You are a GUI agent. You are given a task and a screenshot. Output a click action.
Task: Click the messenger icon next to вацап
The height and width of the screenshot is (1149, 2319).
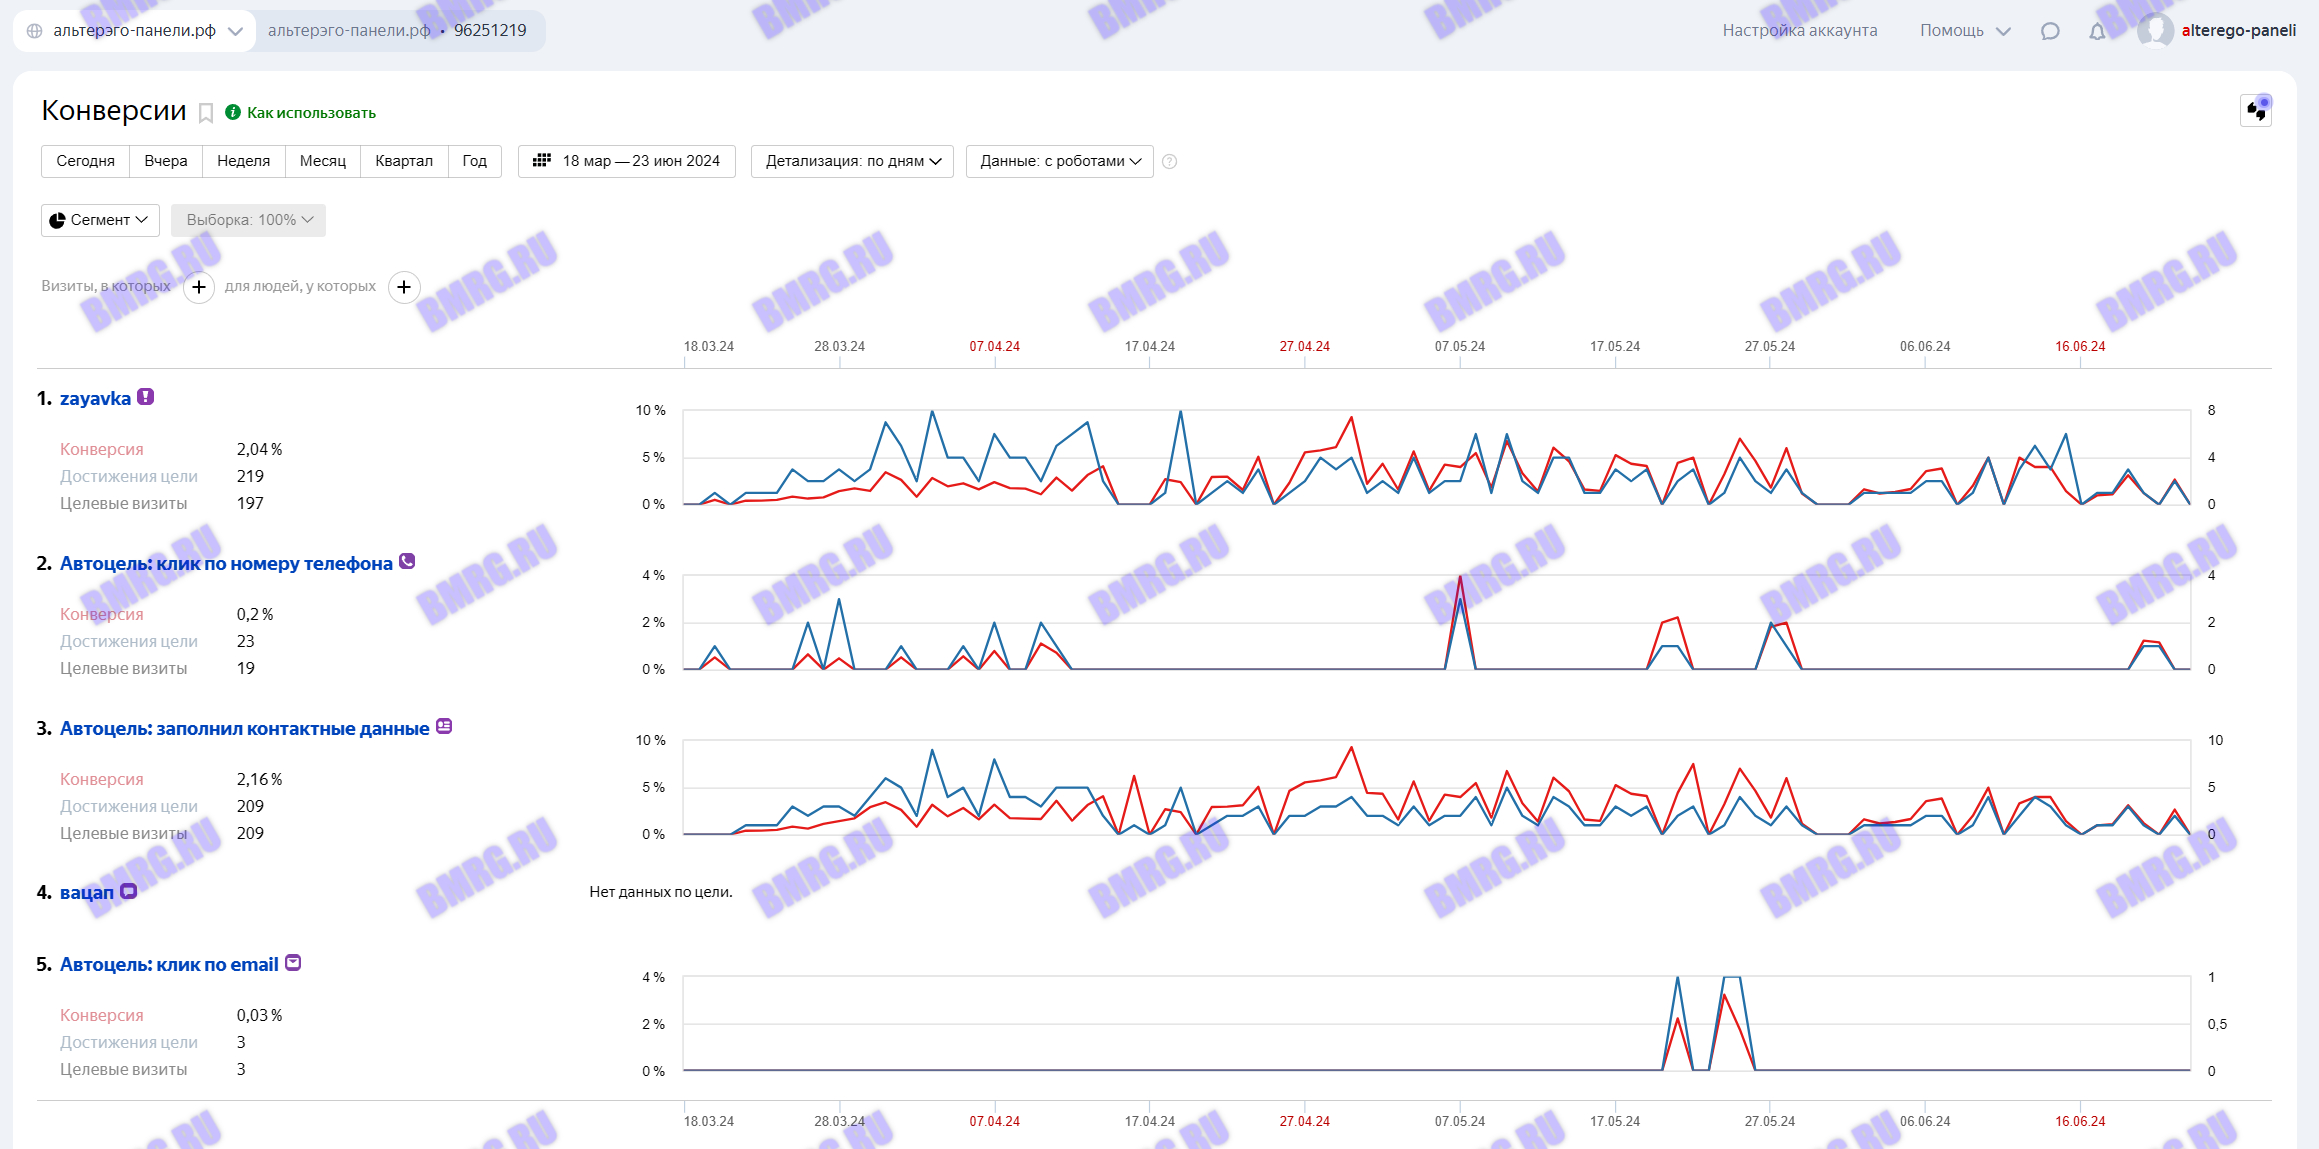(x=128, y=890)
